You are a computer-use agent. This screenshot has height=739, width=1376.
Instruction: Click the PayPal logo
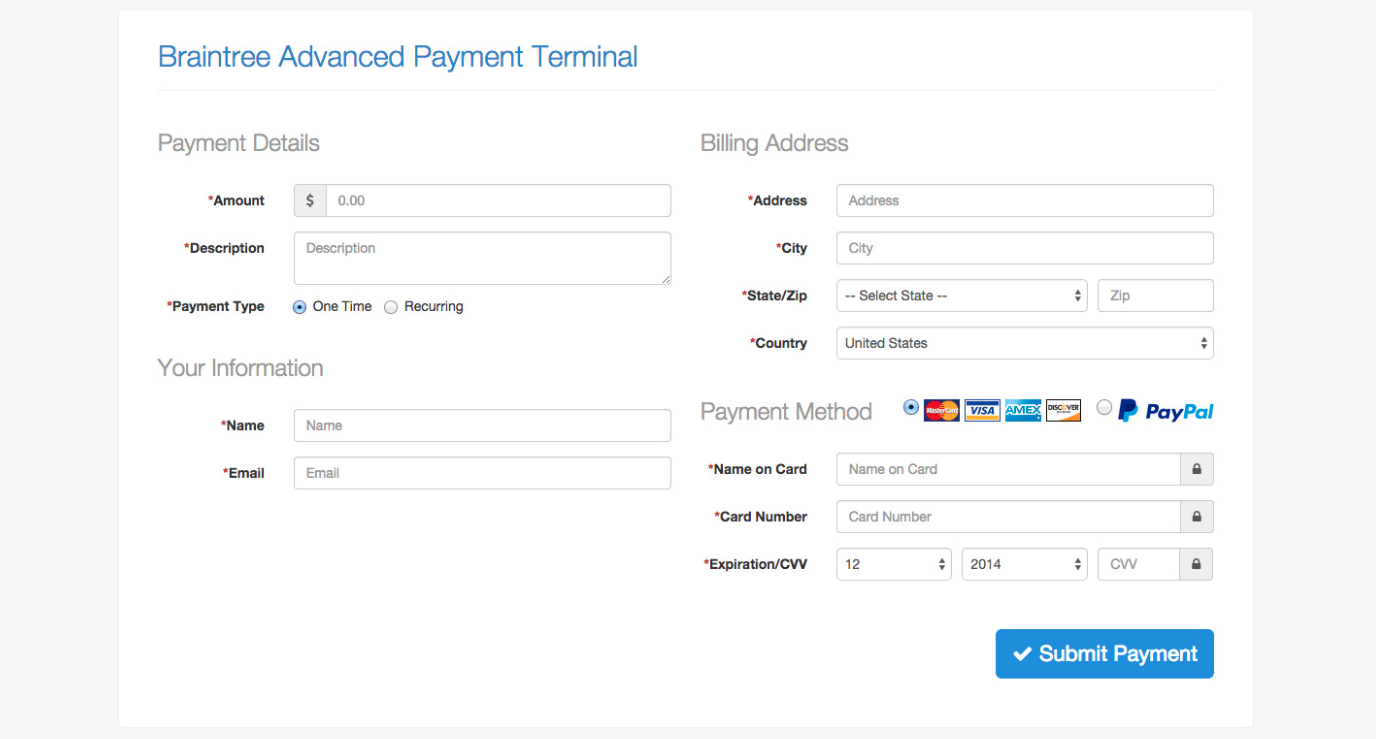(1166, 411)
